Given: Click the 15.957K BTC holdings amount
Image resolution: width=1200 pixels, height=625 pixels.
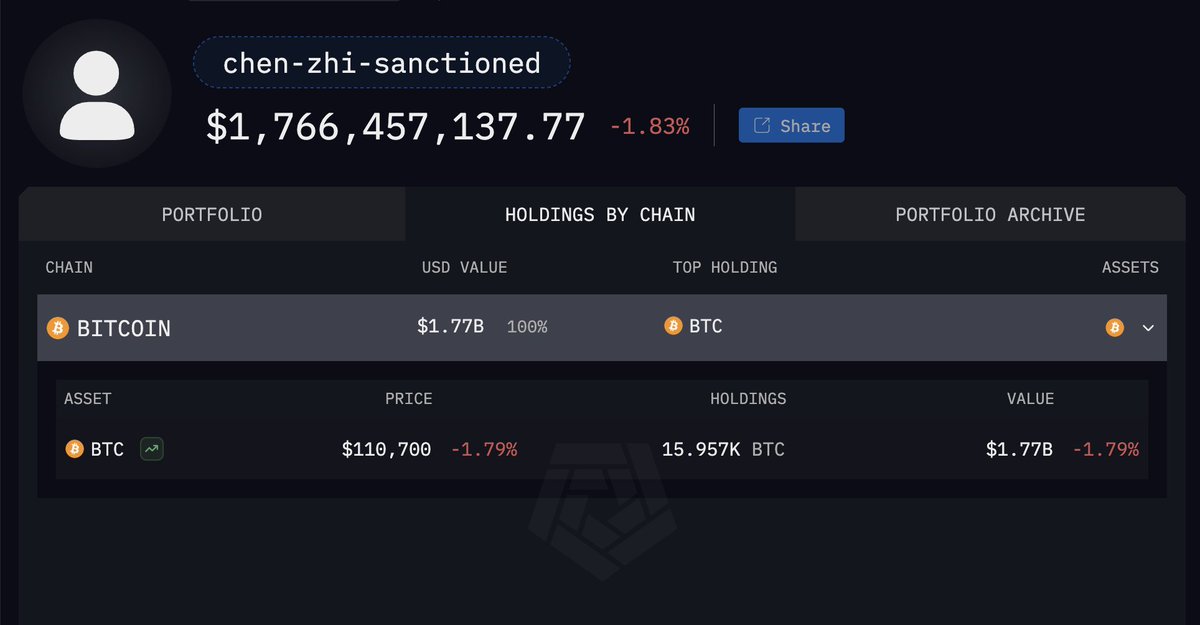Looking at the screenshot, I should tap(723, 449).
